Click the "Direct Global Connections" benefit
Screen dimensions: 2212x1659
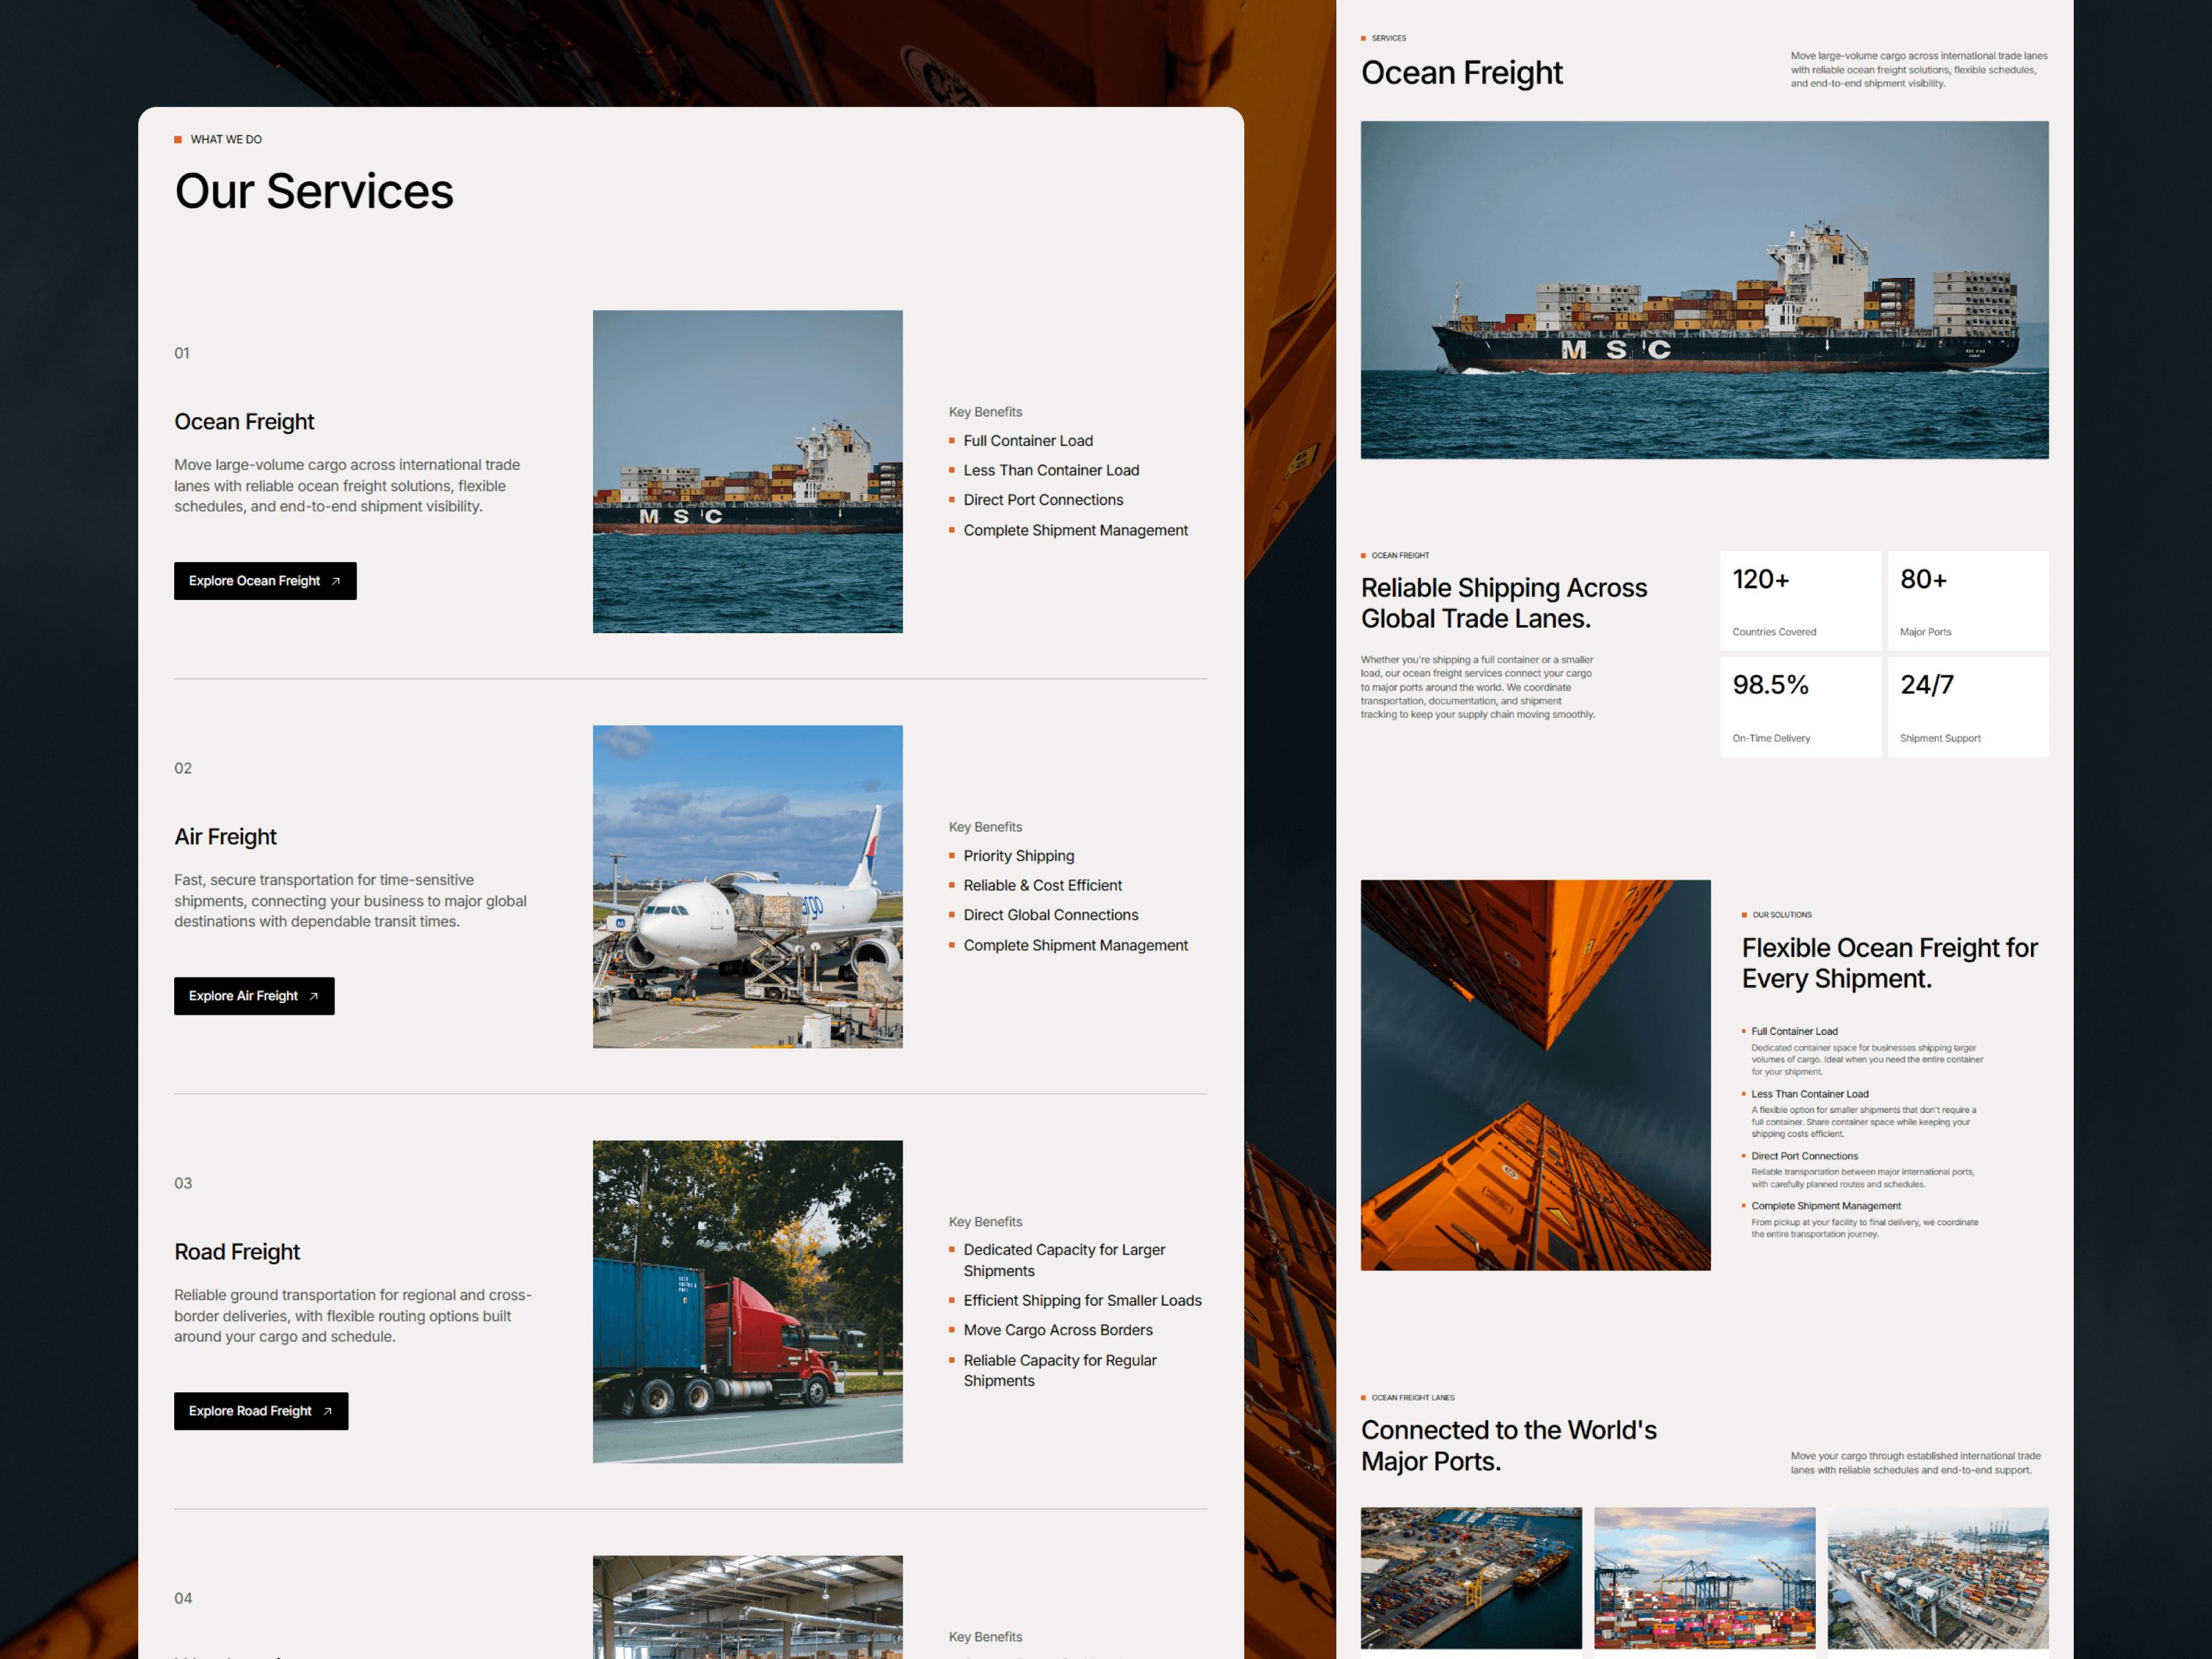(1051, 915)
